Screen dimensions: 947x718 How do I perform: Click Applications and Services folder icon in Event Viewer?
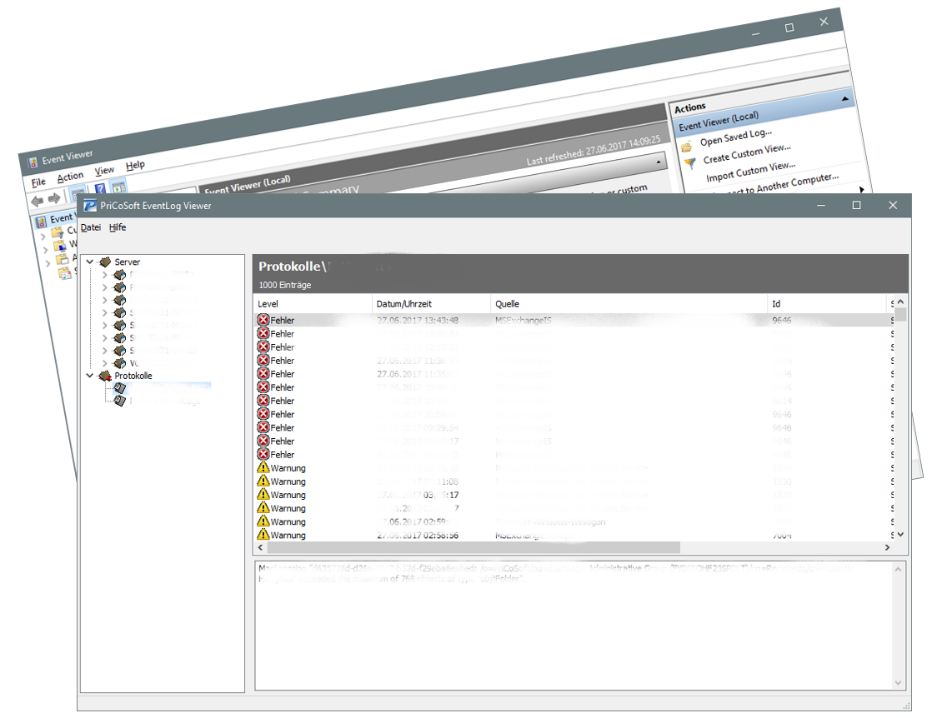62,260
